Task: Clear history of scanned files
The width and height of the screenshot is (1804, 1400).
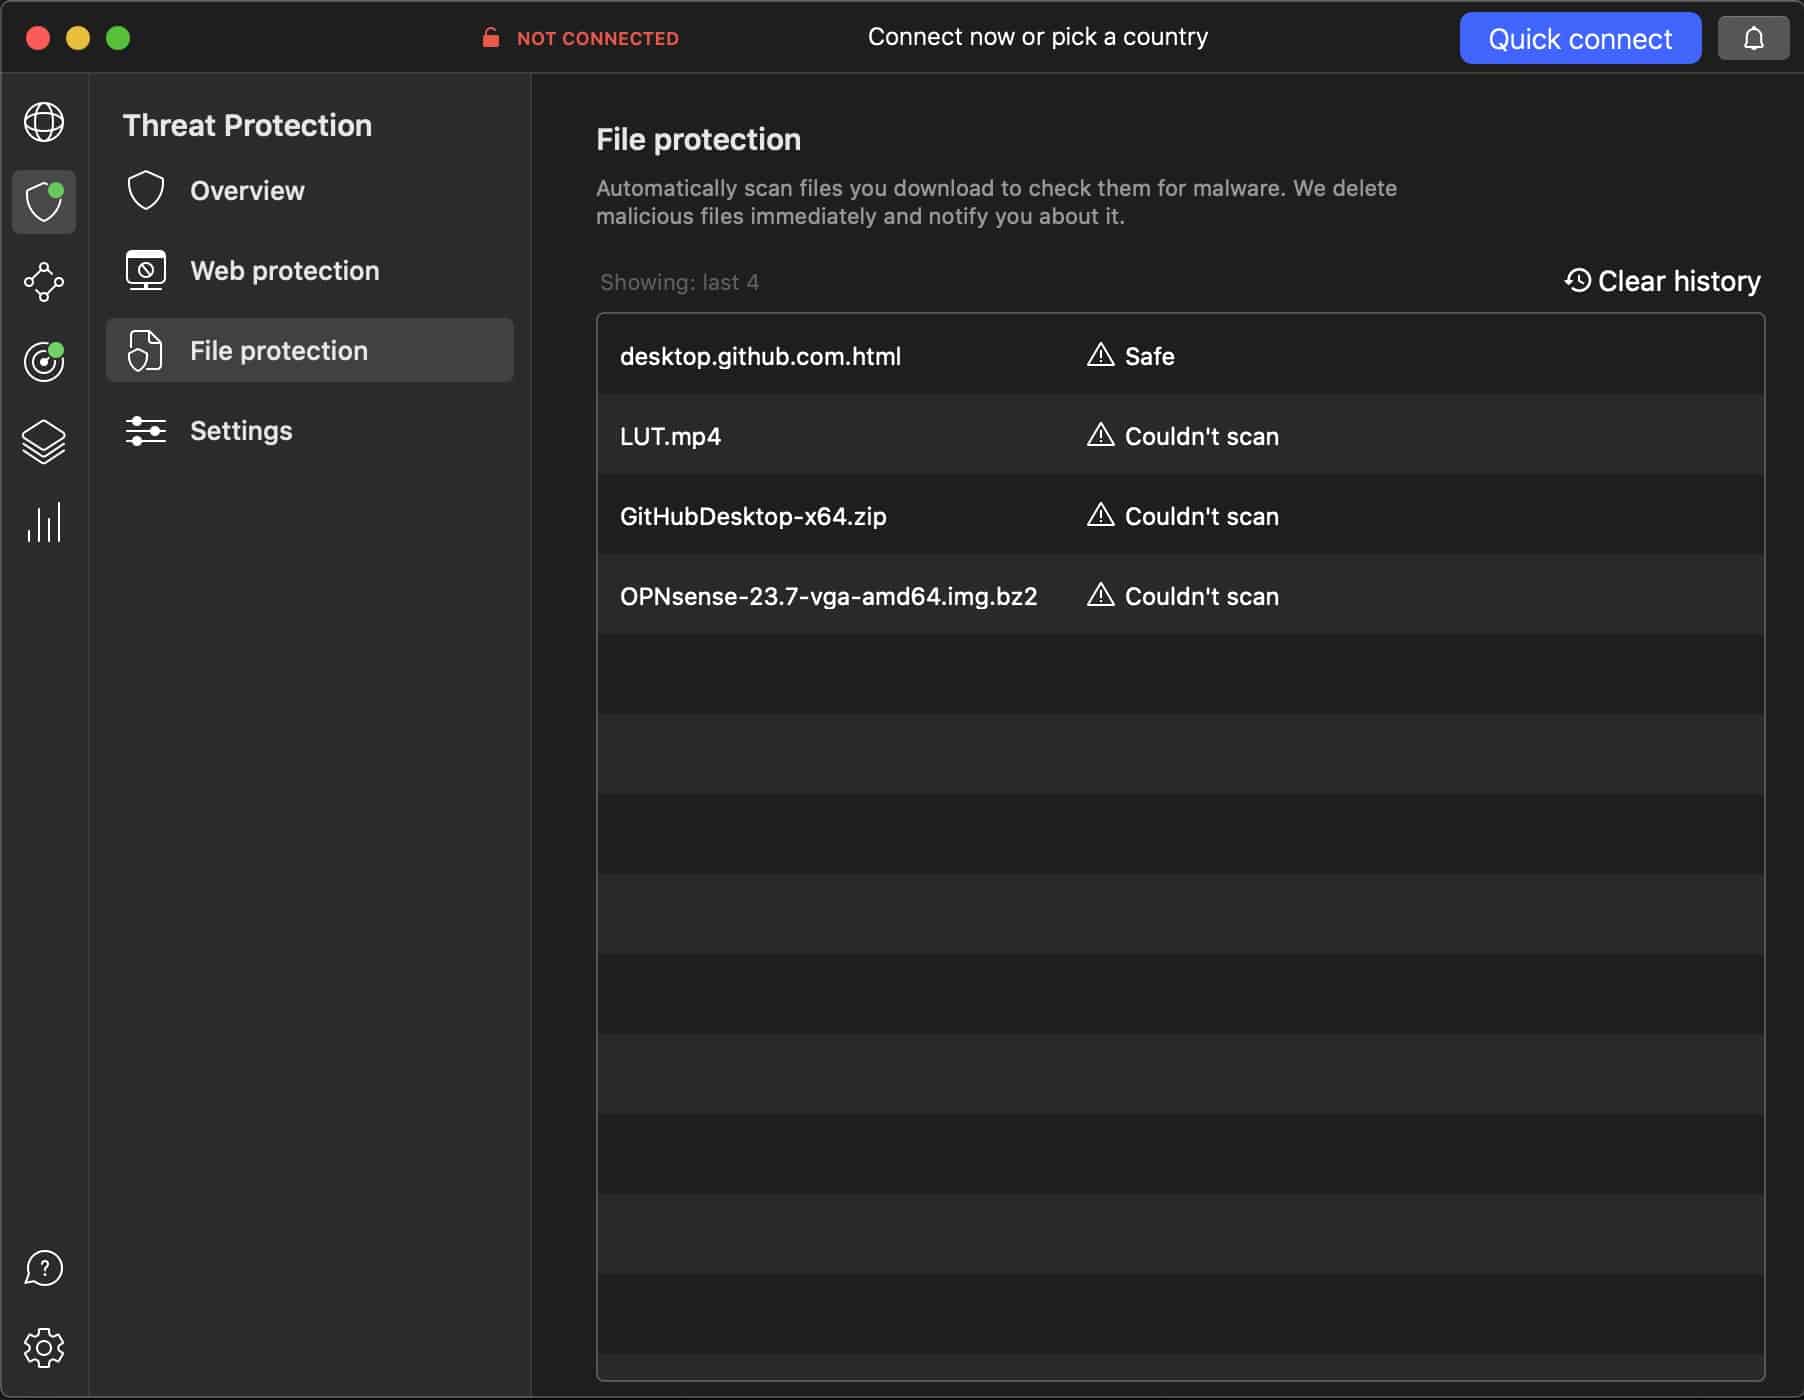Action: [x=1663, y=281]
